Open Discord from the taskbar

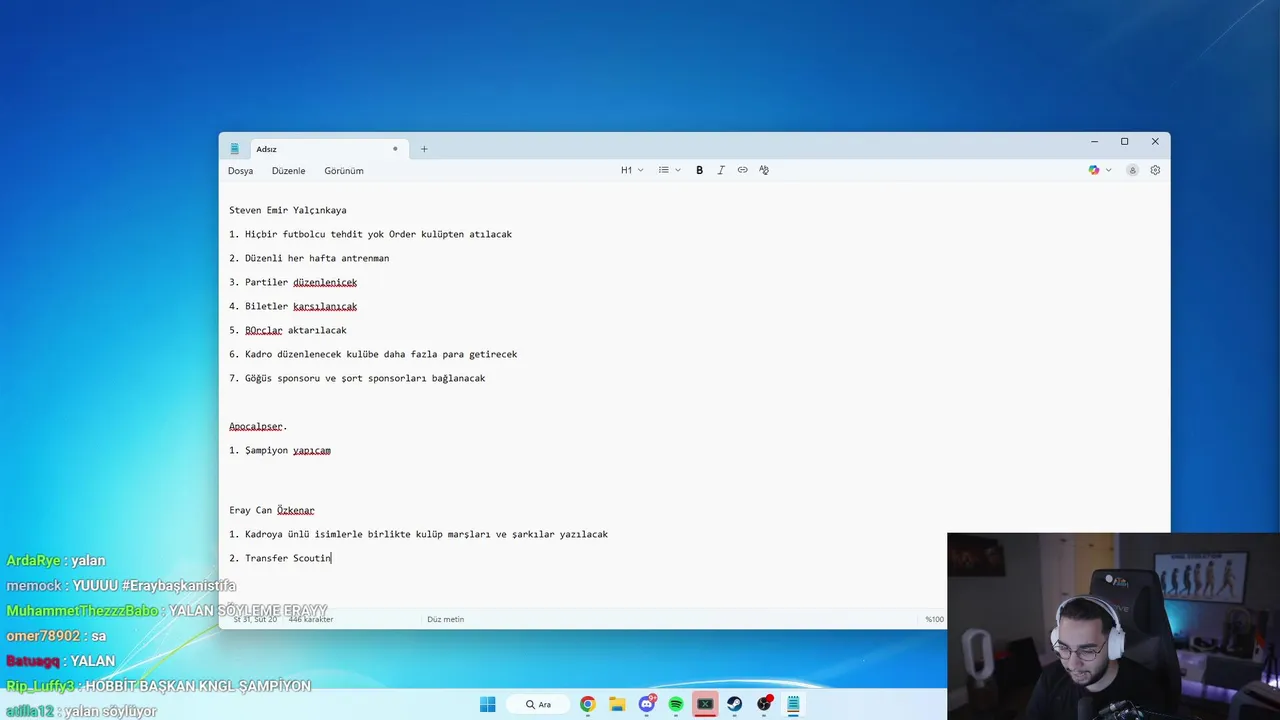tap(647, 704)
